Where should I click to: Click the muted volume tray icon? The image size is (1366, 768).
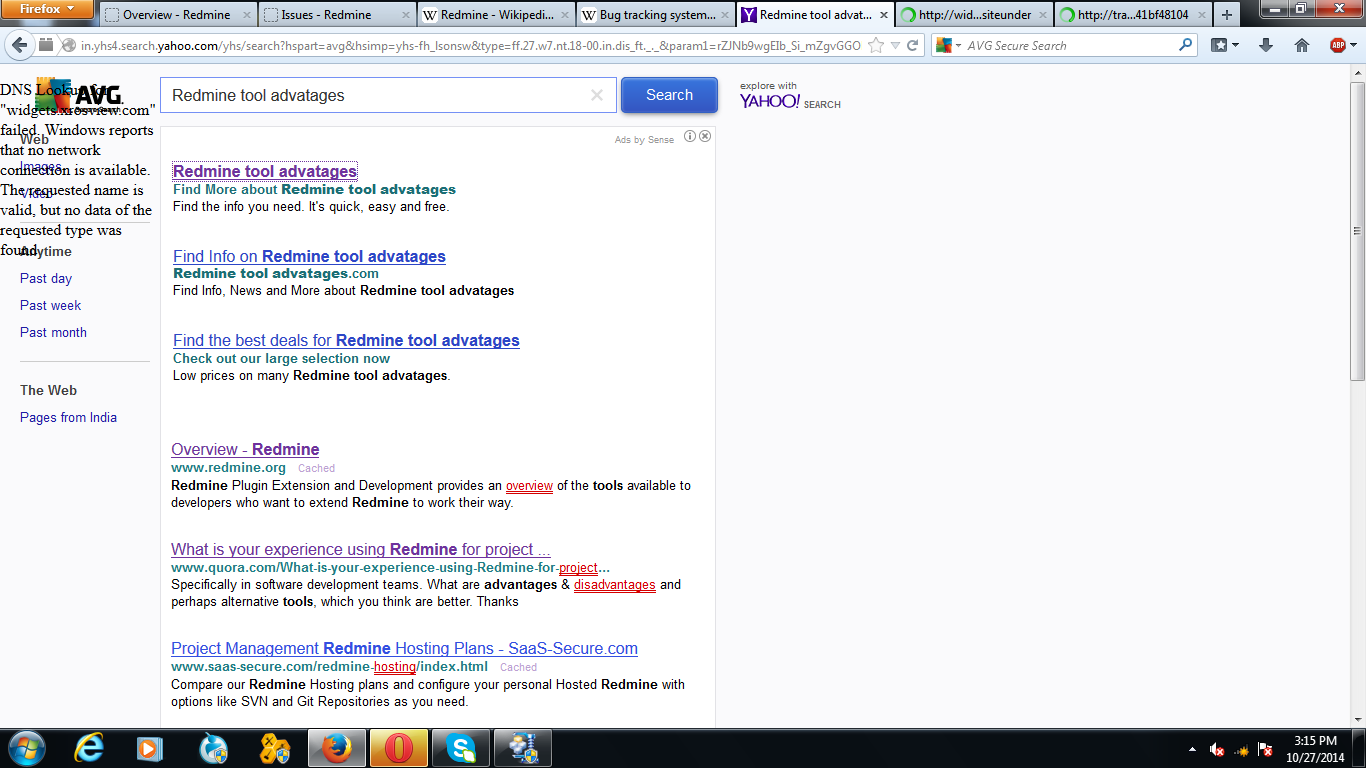(x=1217, y=749)
